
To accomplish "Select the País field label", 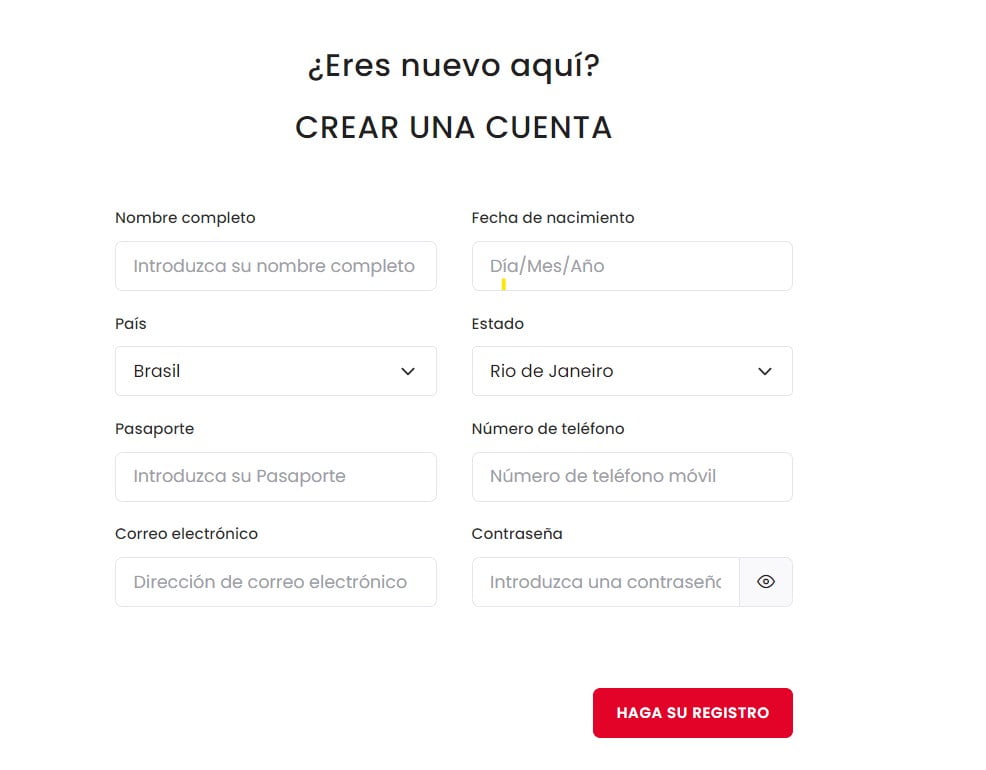I will [x=130, y=323].
